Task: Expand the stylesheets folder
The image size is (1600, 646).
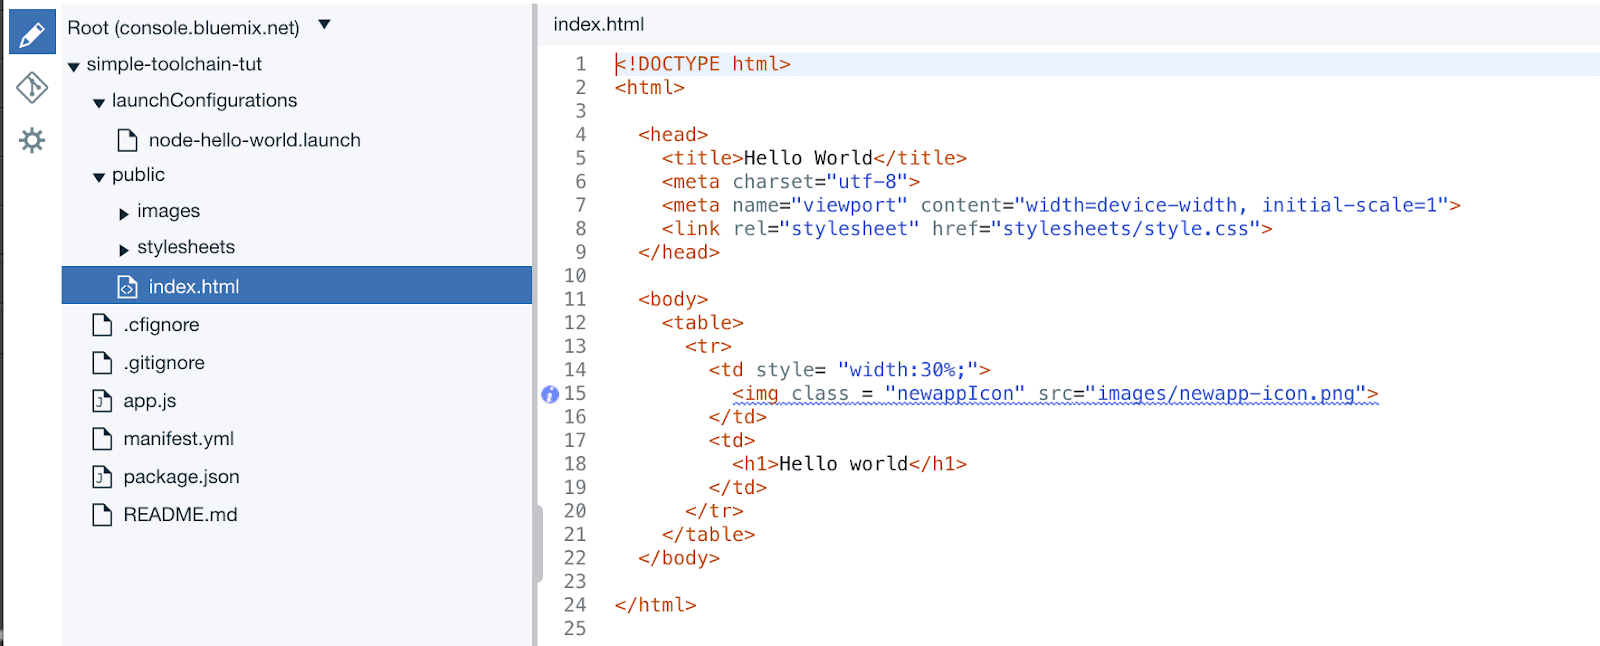Action: [124, 249]
